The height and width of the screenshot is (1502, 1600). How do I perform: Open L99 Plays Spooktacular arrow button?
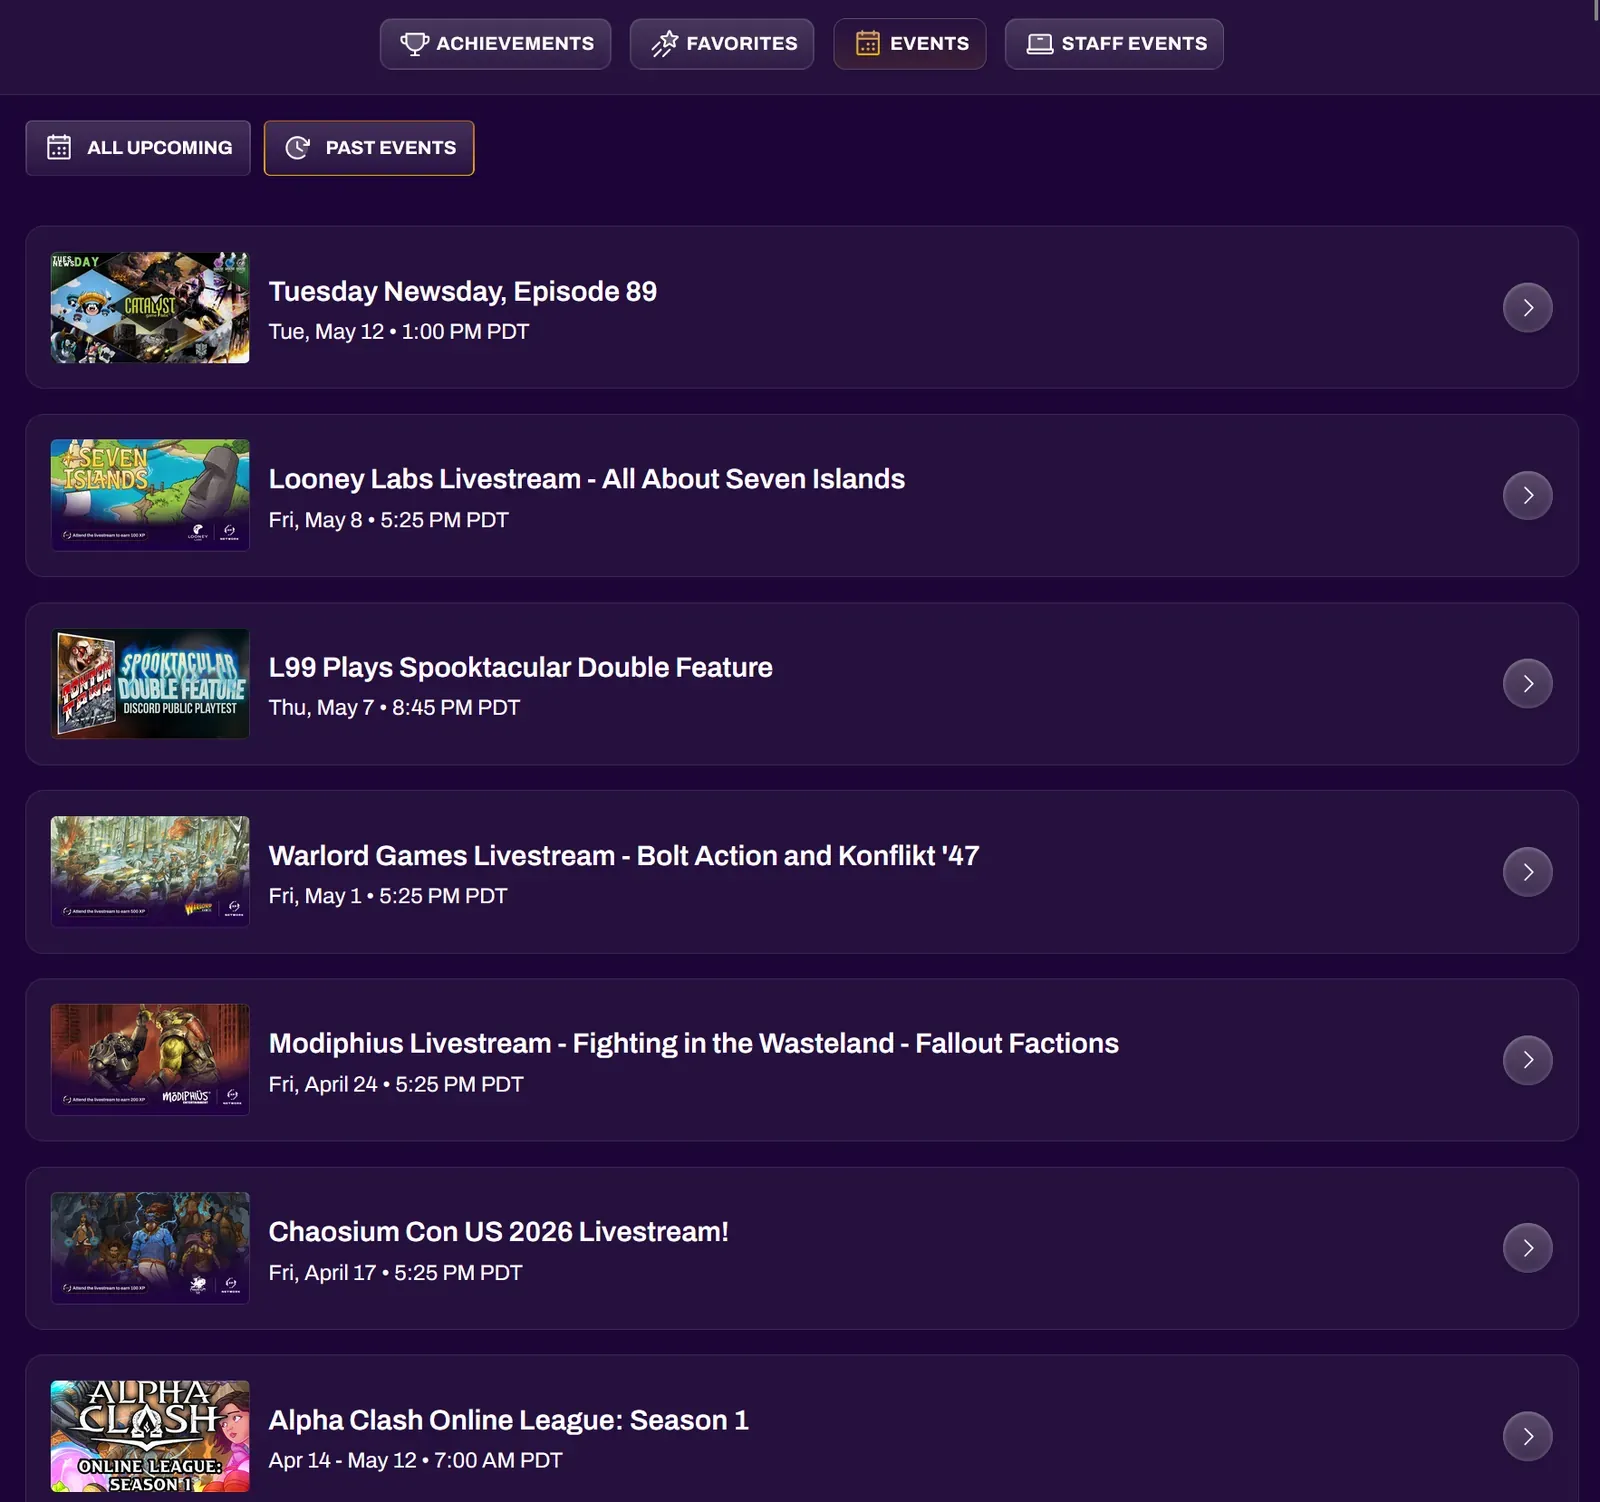click(x=1528, y=684)
